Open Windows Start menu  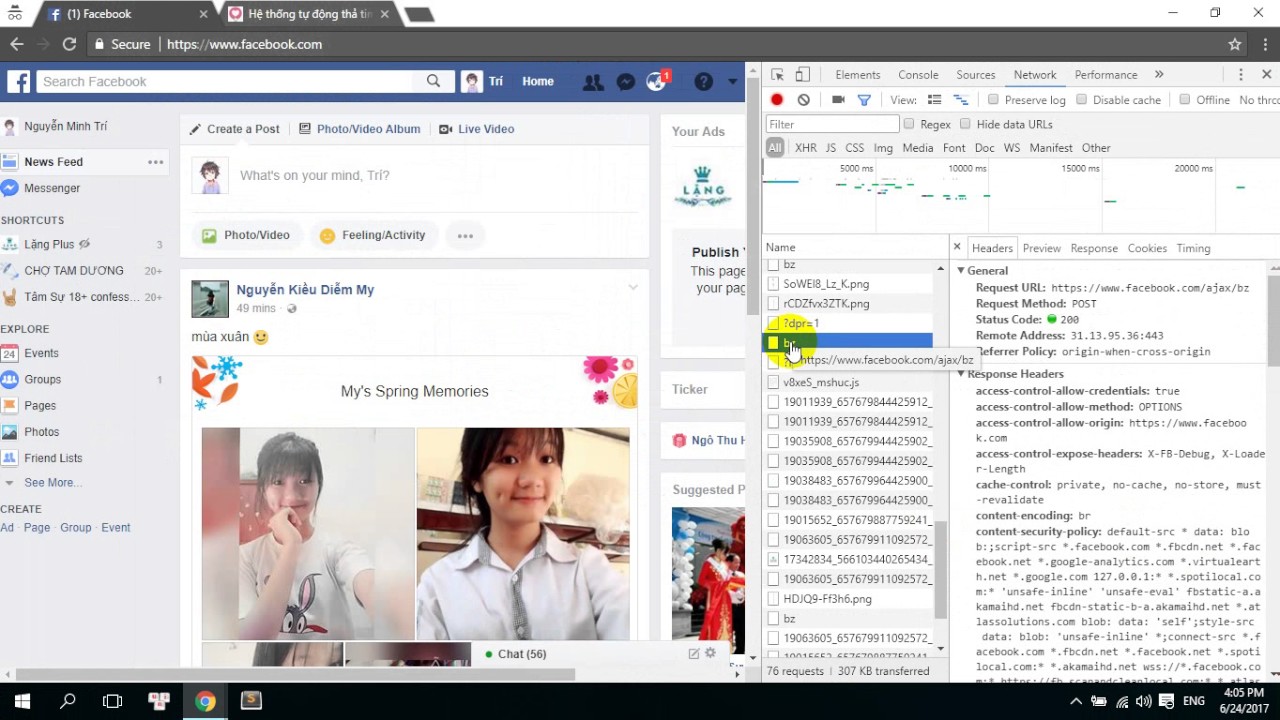click(x=22, y=701)
